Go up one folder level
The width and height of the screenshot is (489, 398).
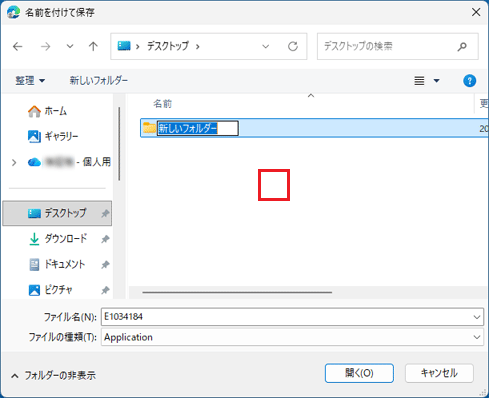[x=93, y=46]
